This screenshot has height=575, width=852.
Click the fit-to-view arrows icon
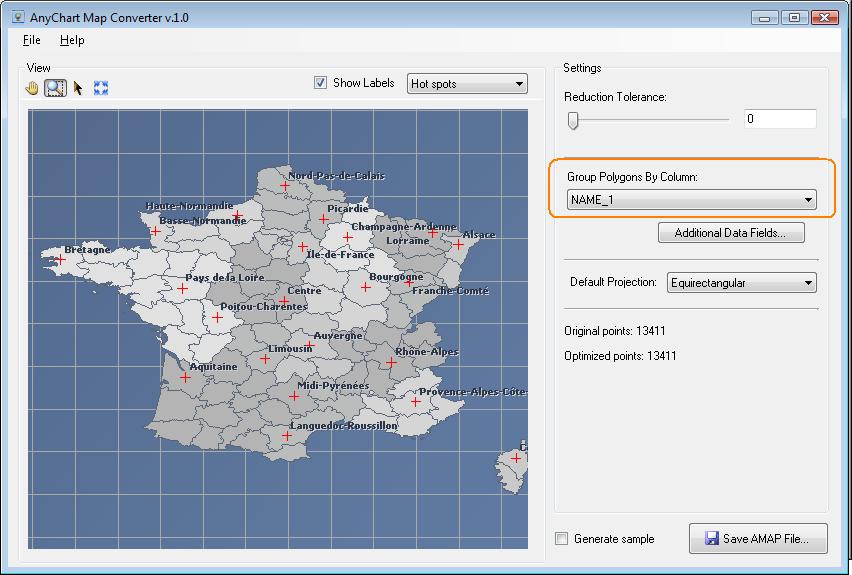100,88
